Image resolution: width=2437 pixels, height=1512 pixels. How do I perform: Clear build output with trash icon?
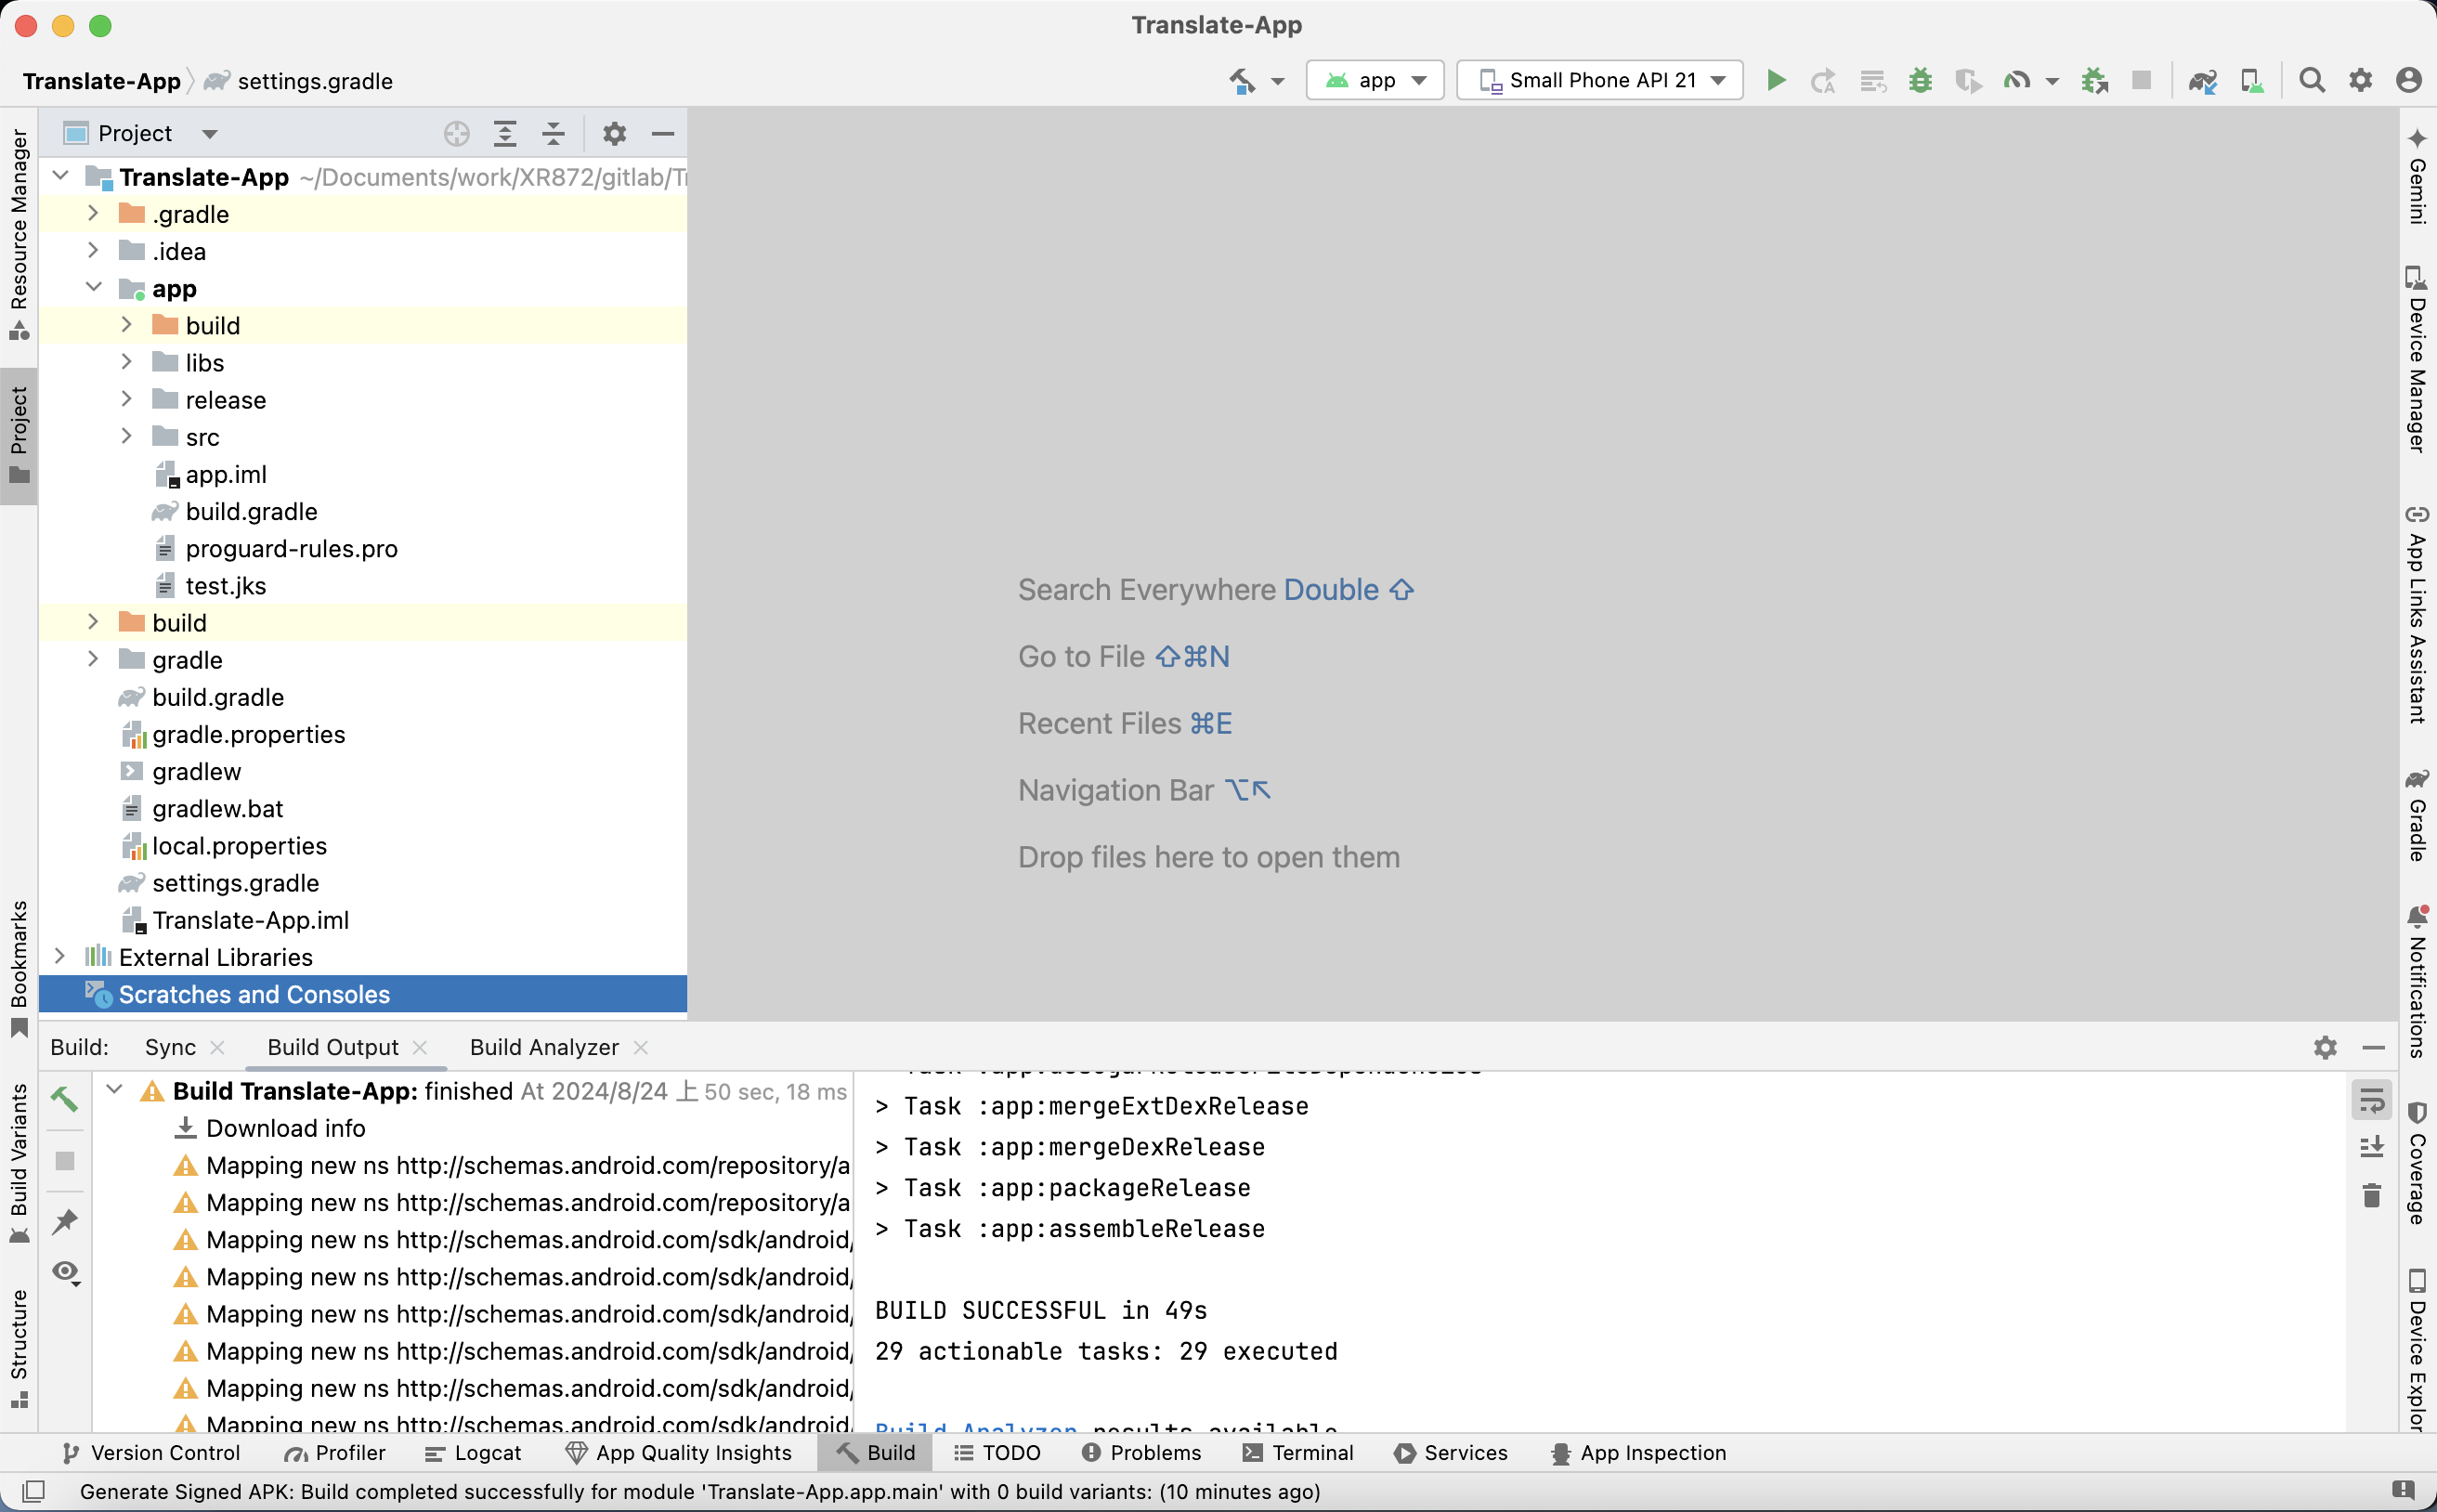click(x=2372, y=1195)
